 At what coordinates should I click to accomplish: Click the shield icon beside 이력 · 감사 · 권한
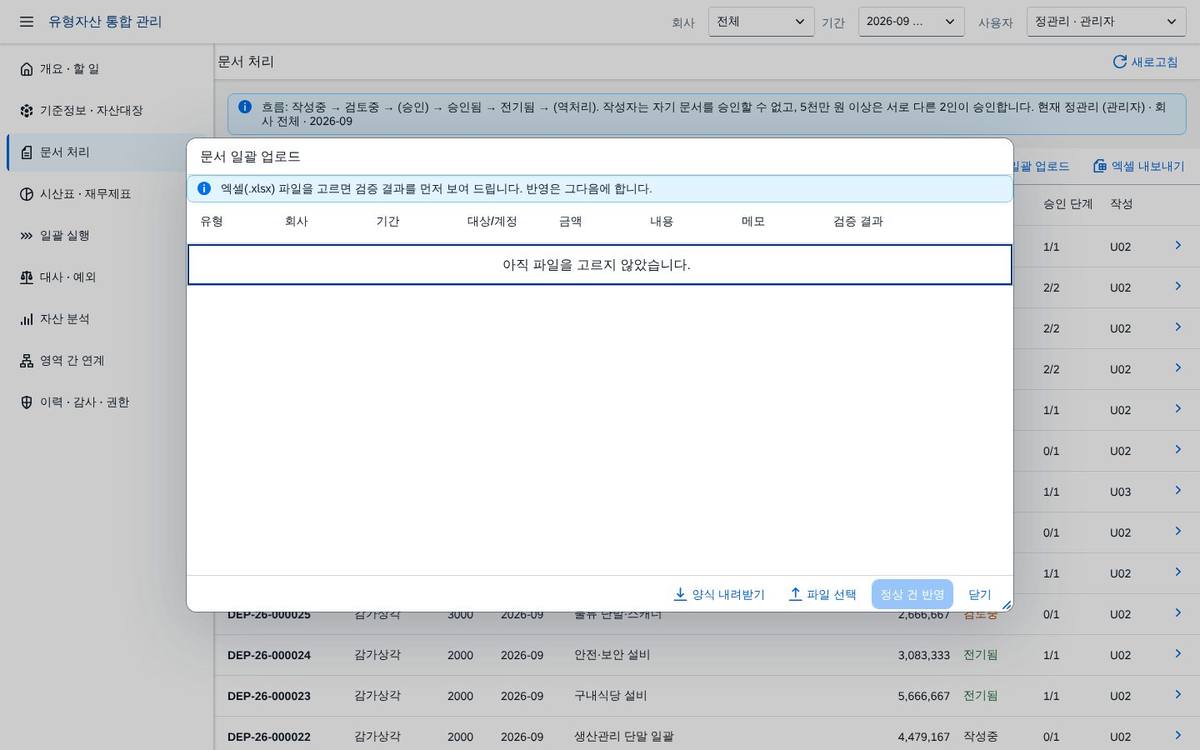[27, 402]
